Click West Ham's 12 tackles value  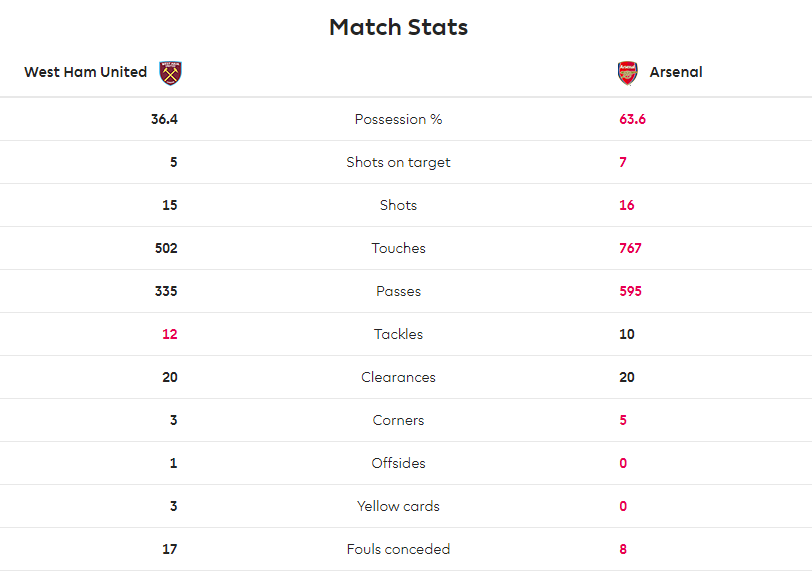[x=170, y=334]
